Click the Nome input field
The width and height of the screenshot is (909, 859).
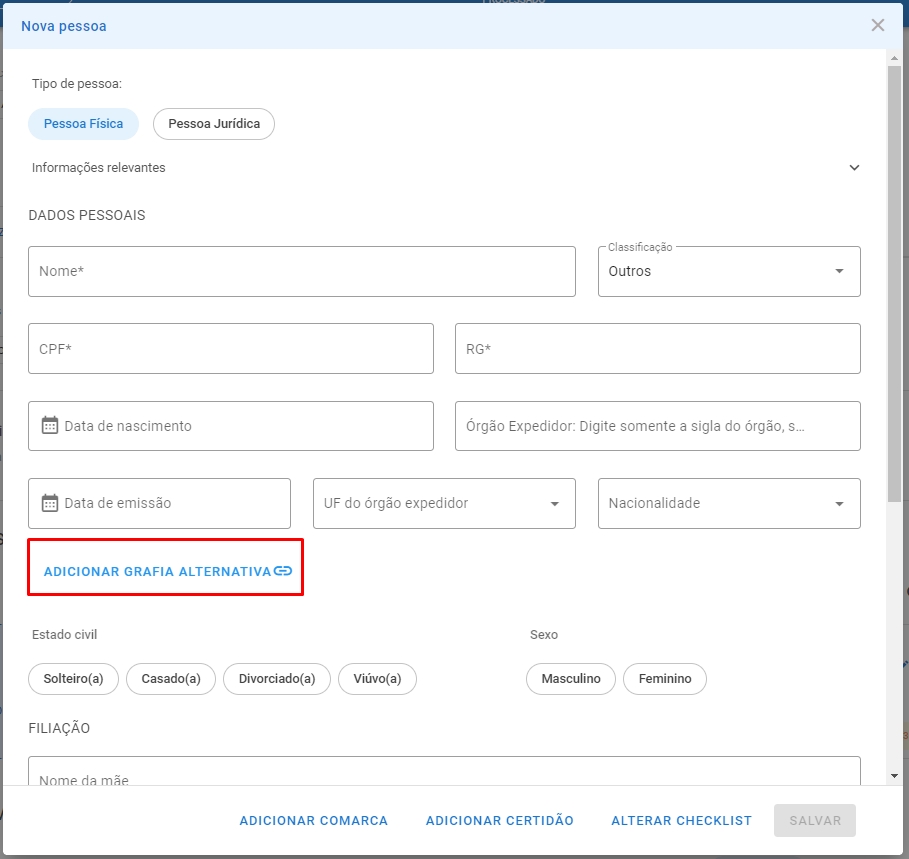coord(302,271)
